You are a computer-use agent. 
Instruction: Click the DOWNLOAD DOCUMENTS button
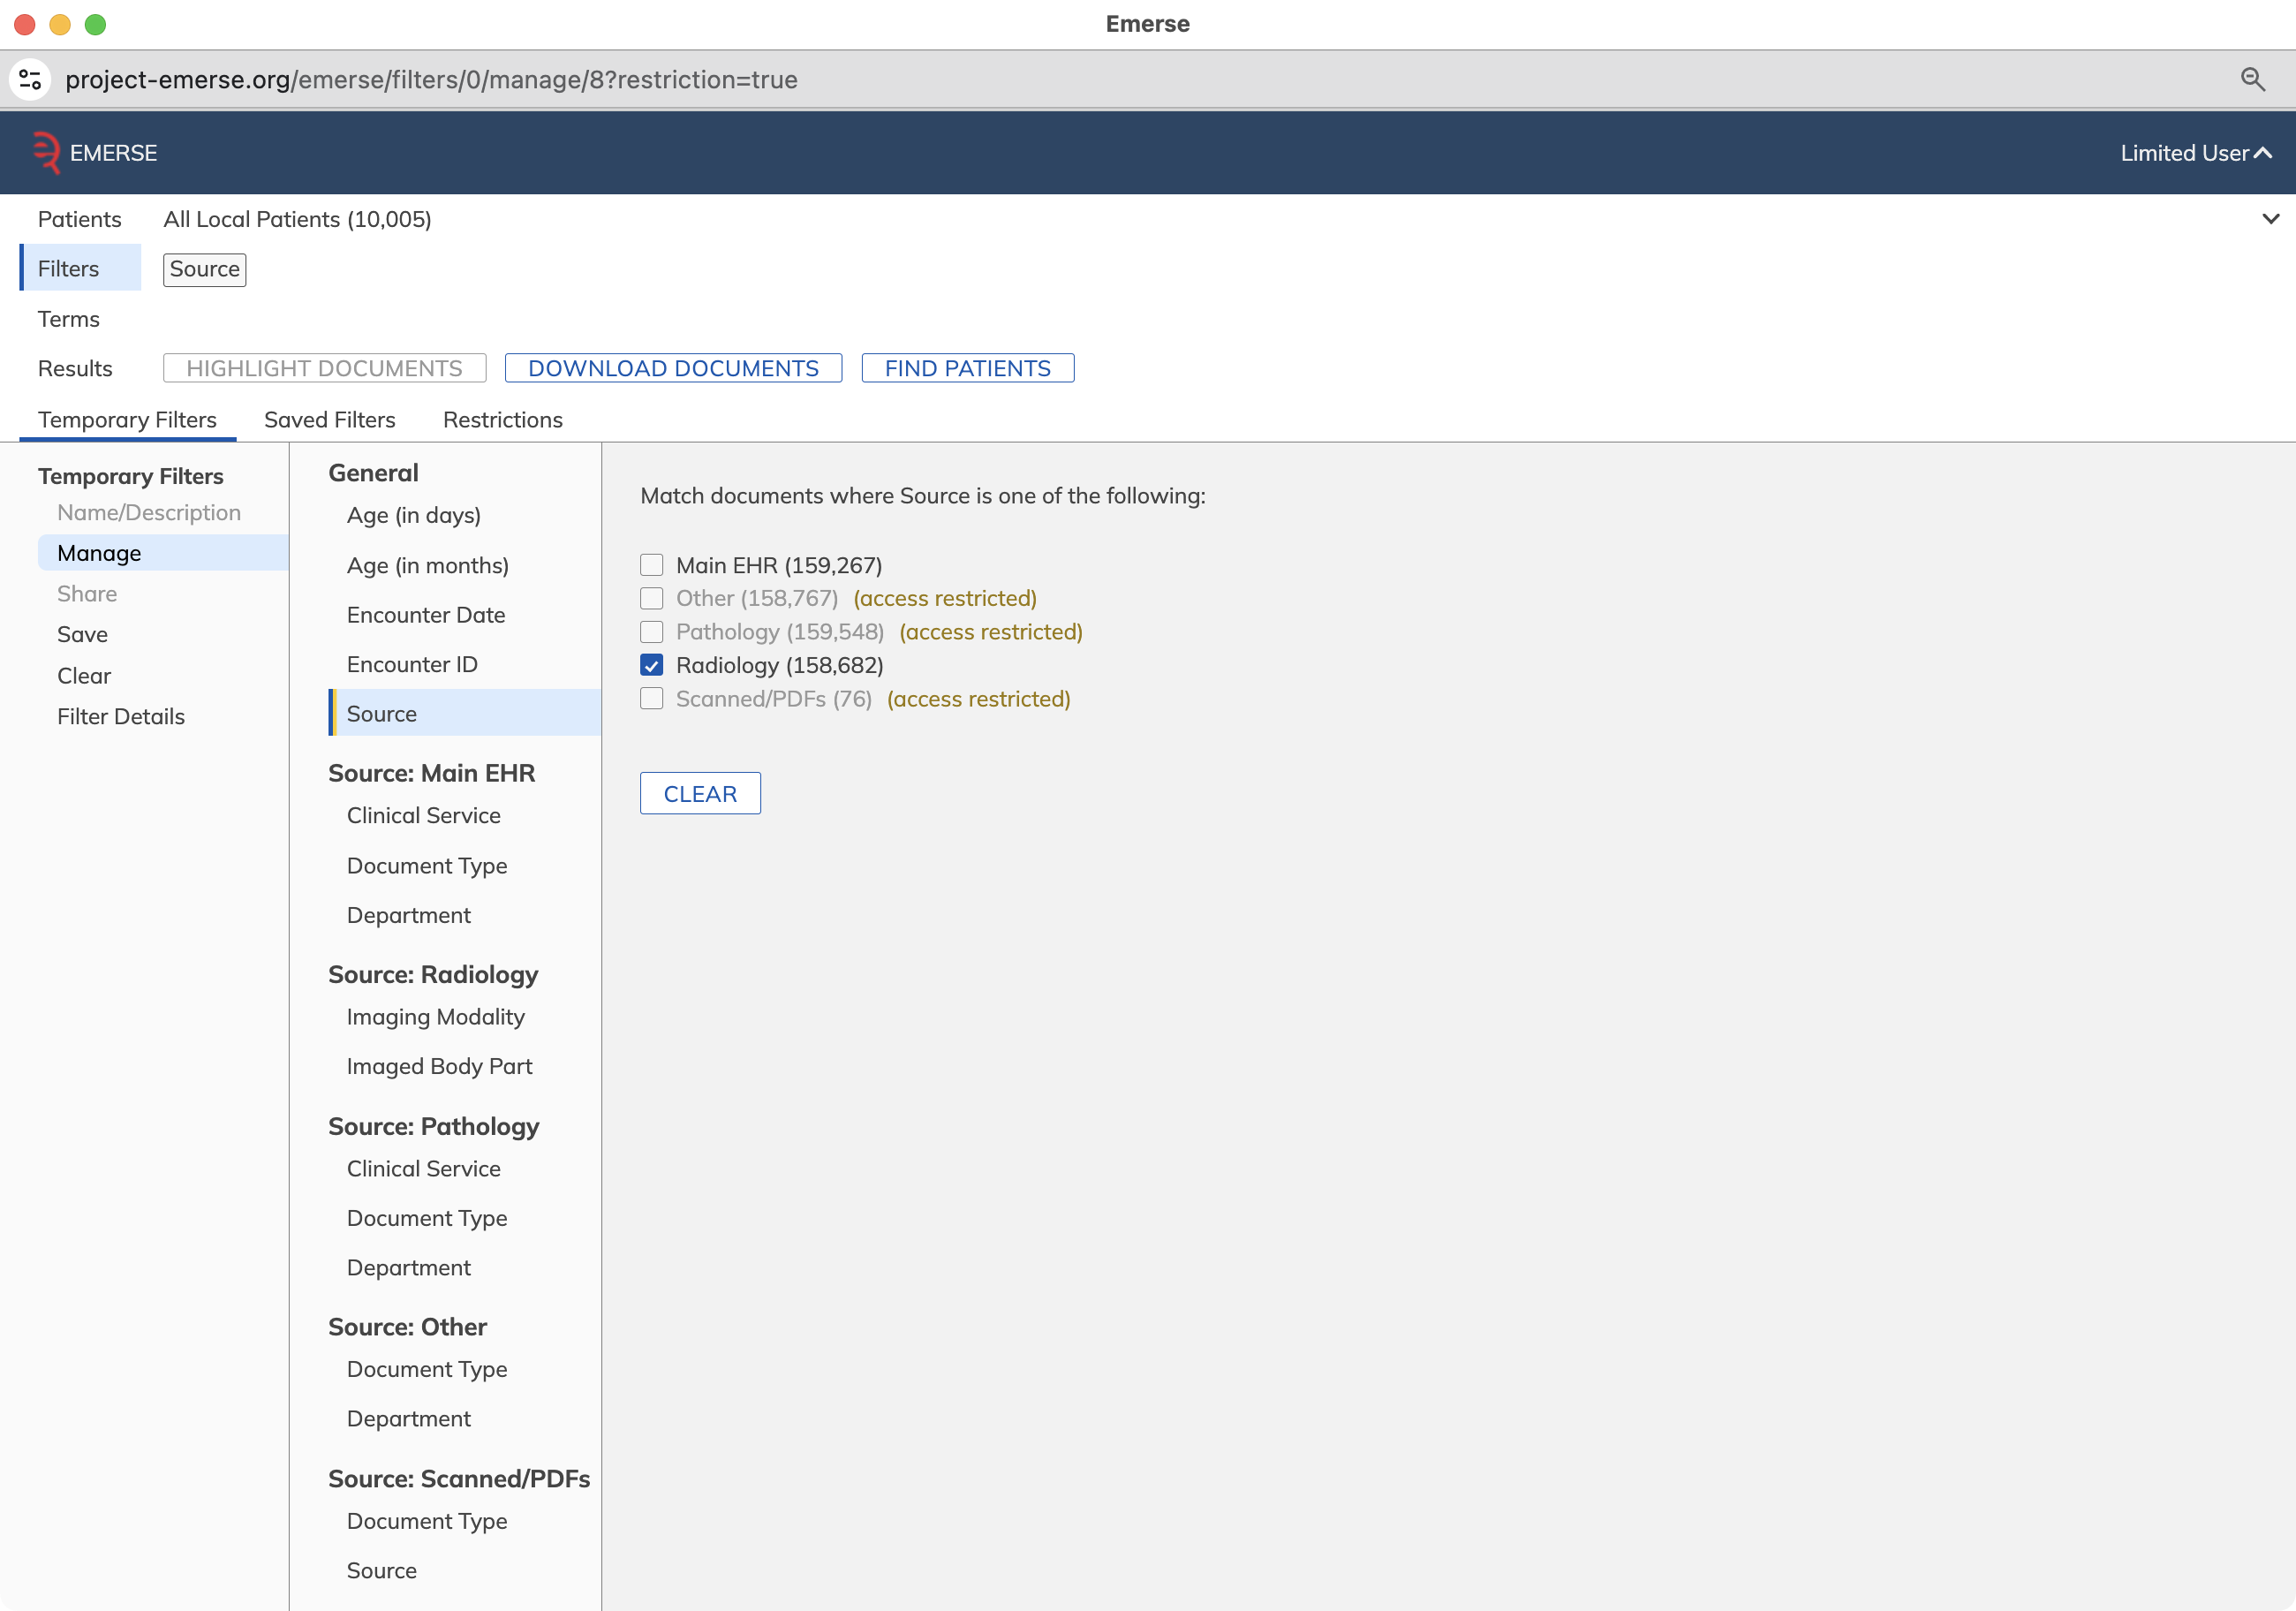[673, 368]
